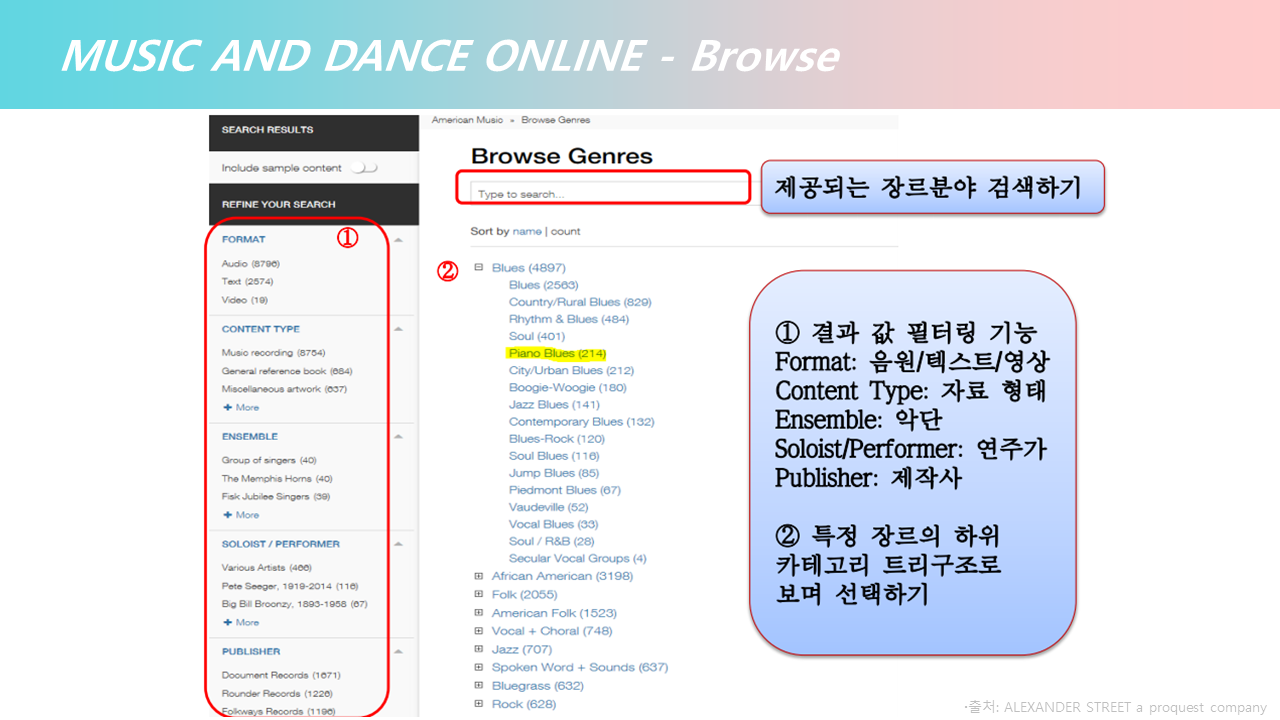Filter by Pete Seeger performer
The width and height of the screenshot is (1280, 720).
290,586
